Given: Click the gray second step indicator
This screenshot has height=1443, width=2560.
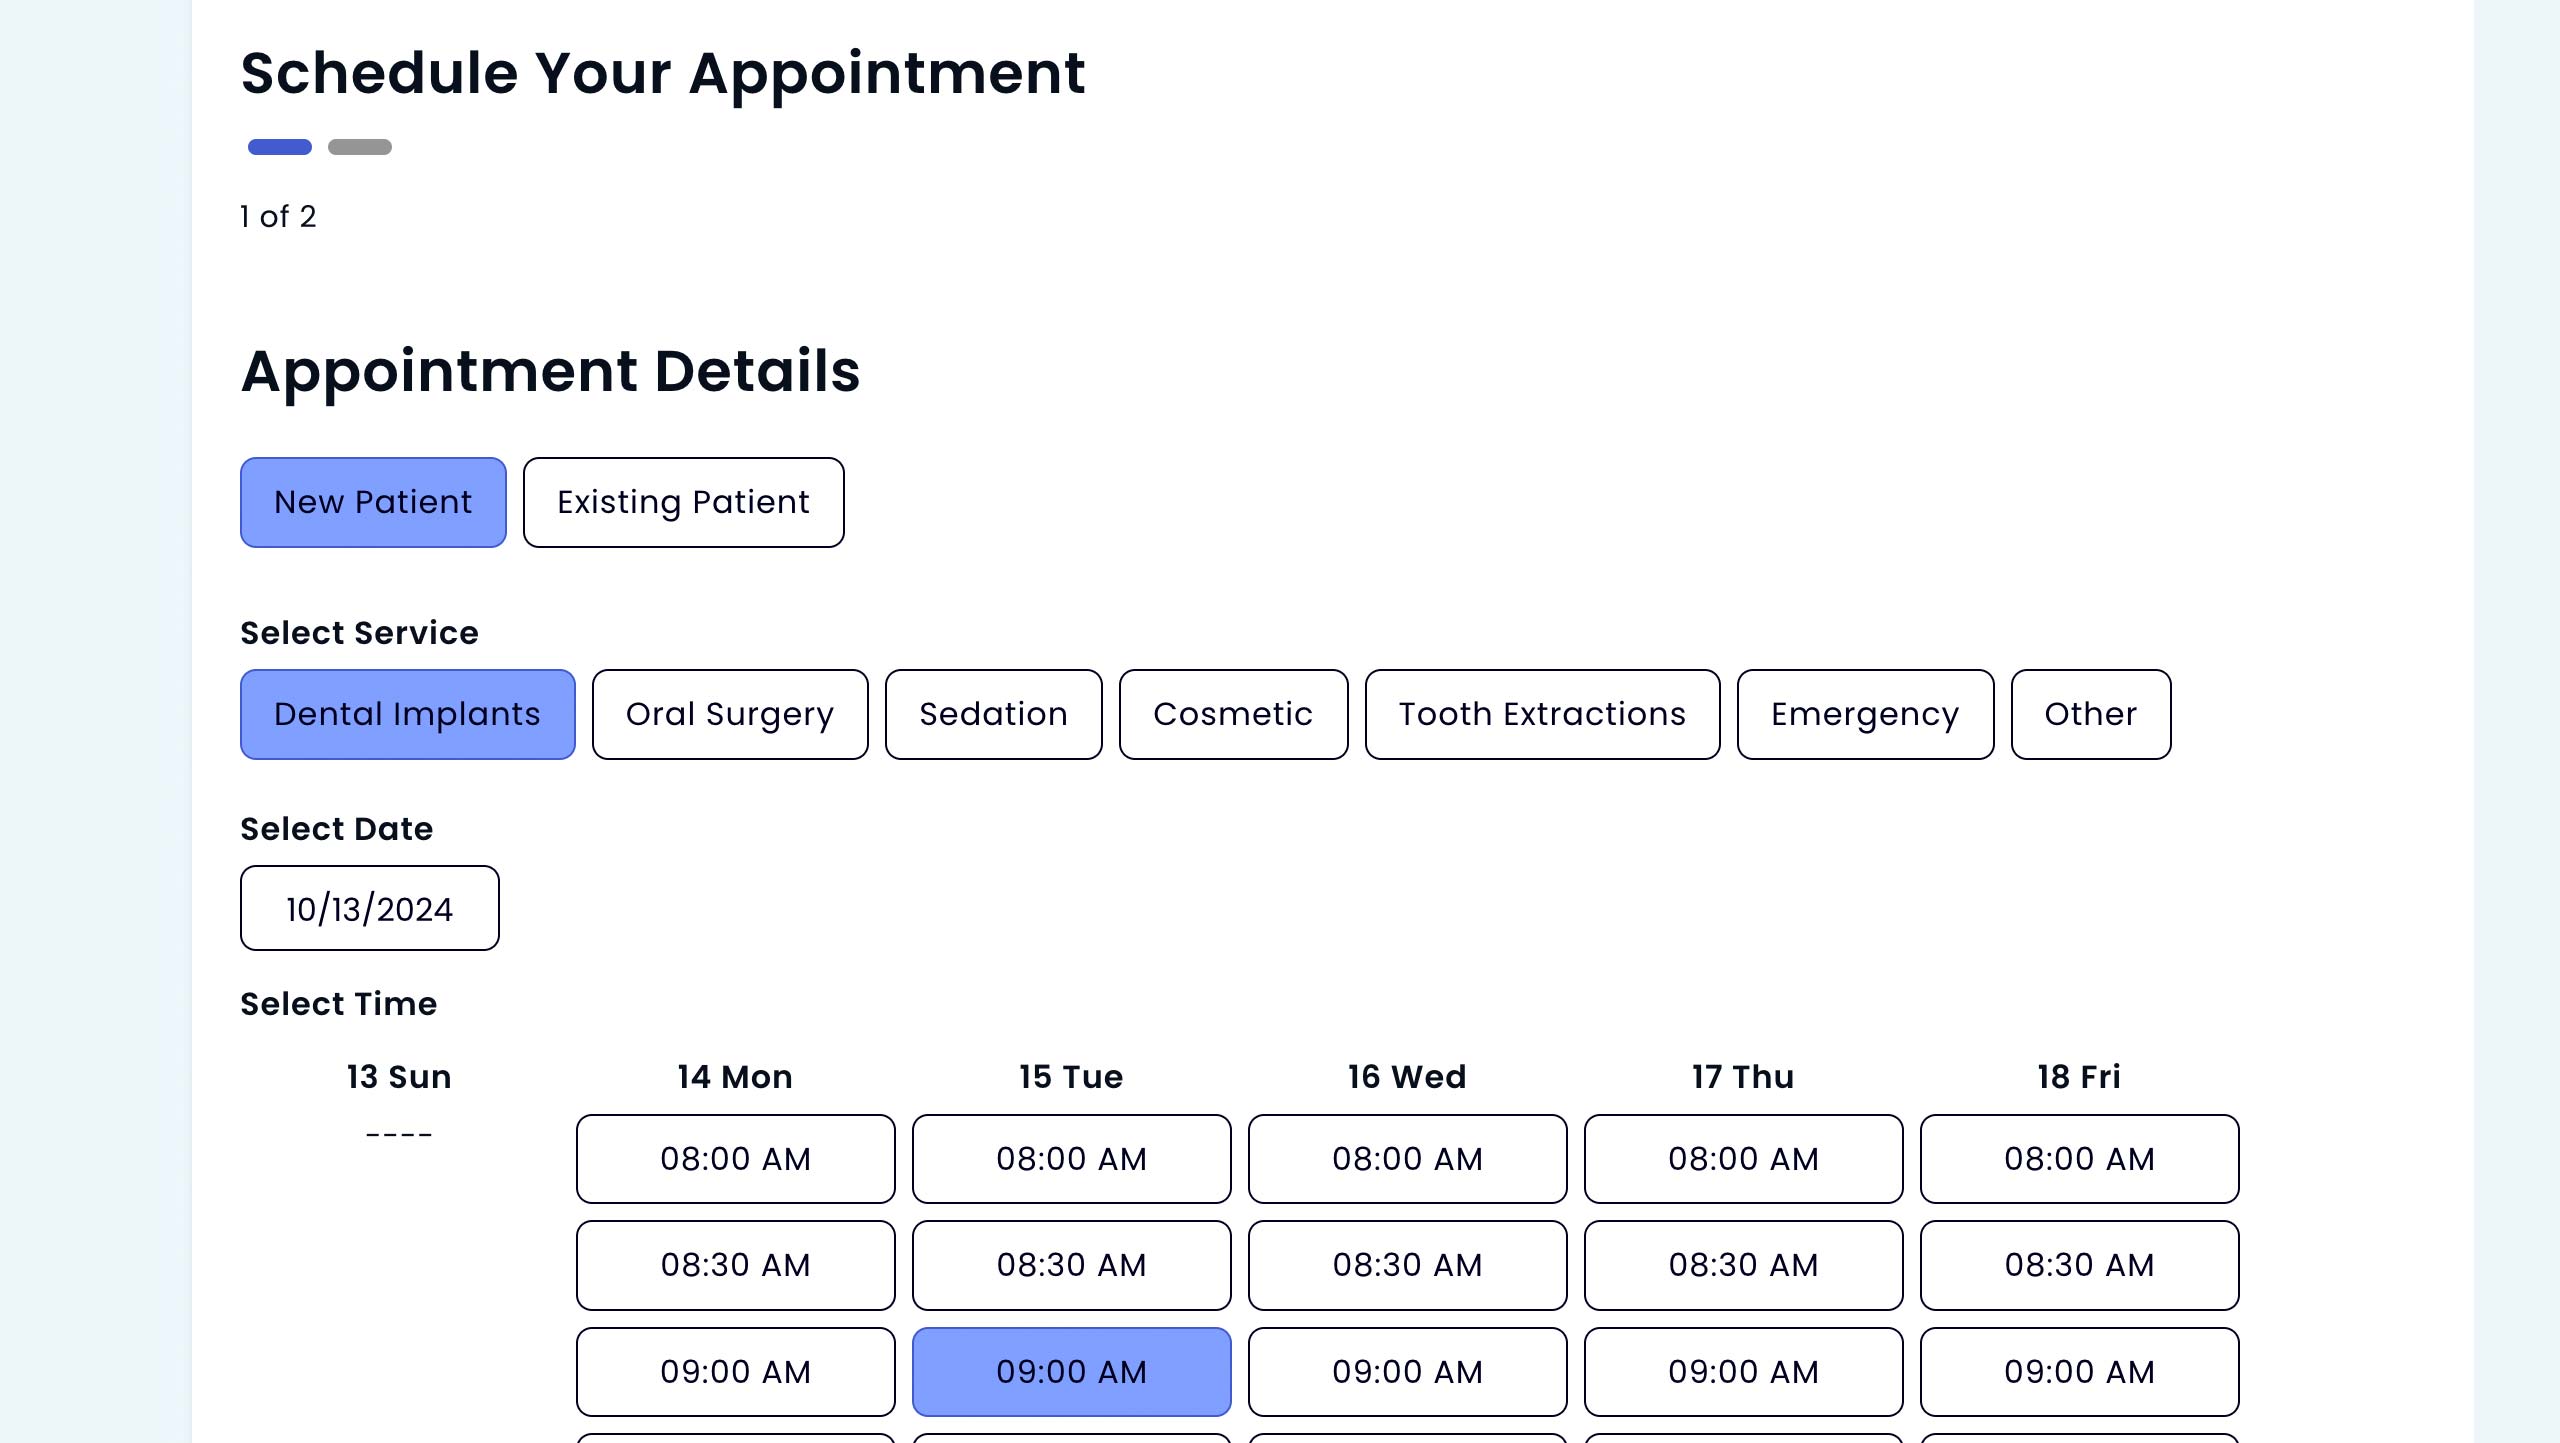Looking at the screenshot, I should (x=360, y=147).
